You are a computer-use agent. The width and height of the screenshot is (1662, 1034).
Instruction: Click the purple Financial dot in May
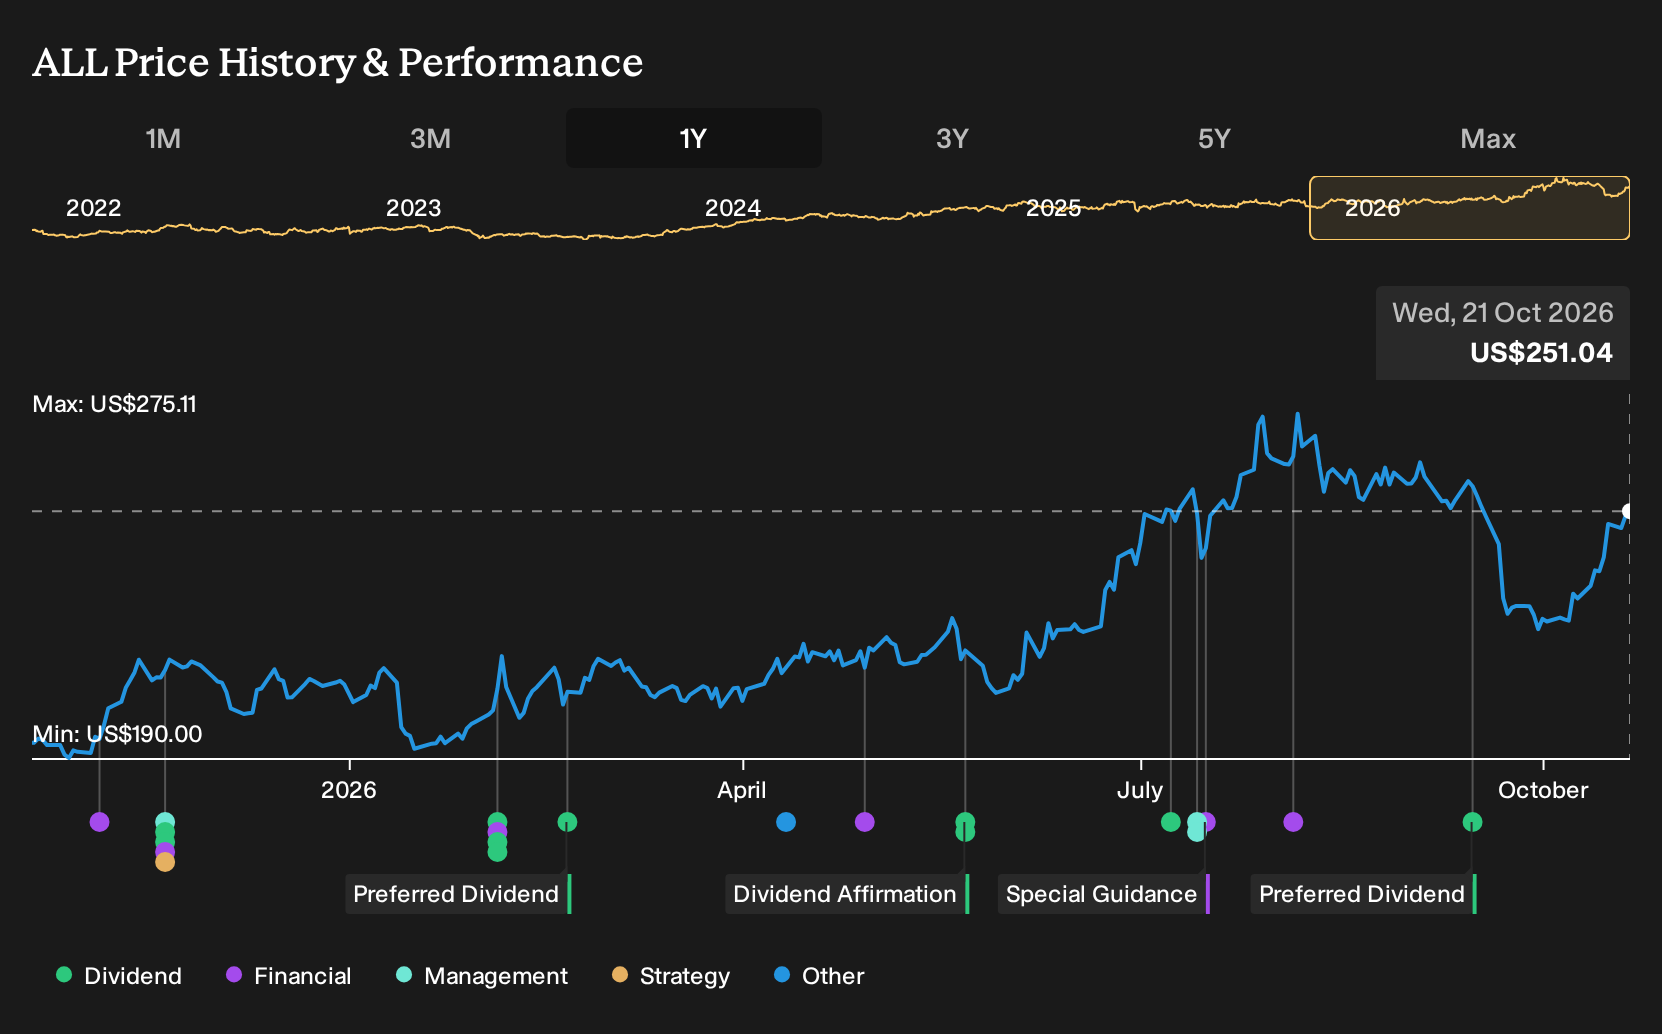[865, 822]
